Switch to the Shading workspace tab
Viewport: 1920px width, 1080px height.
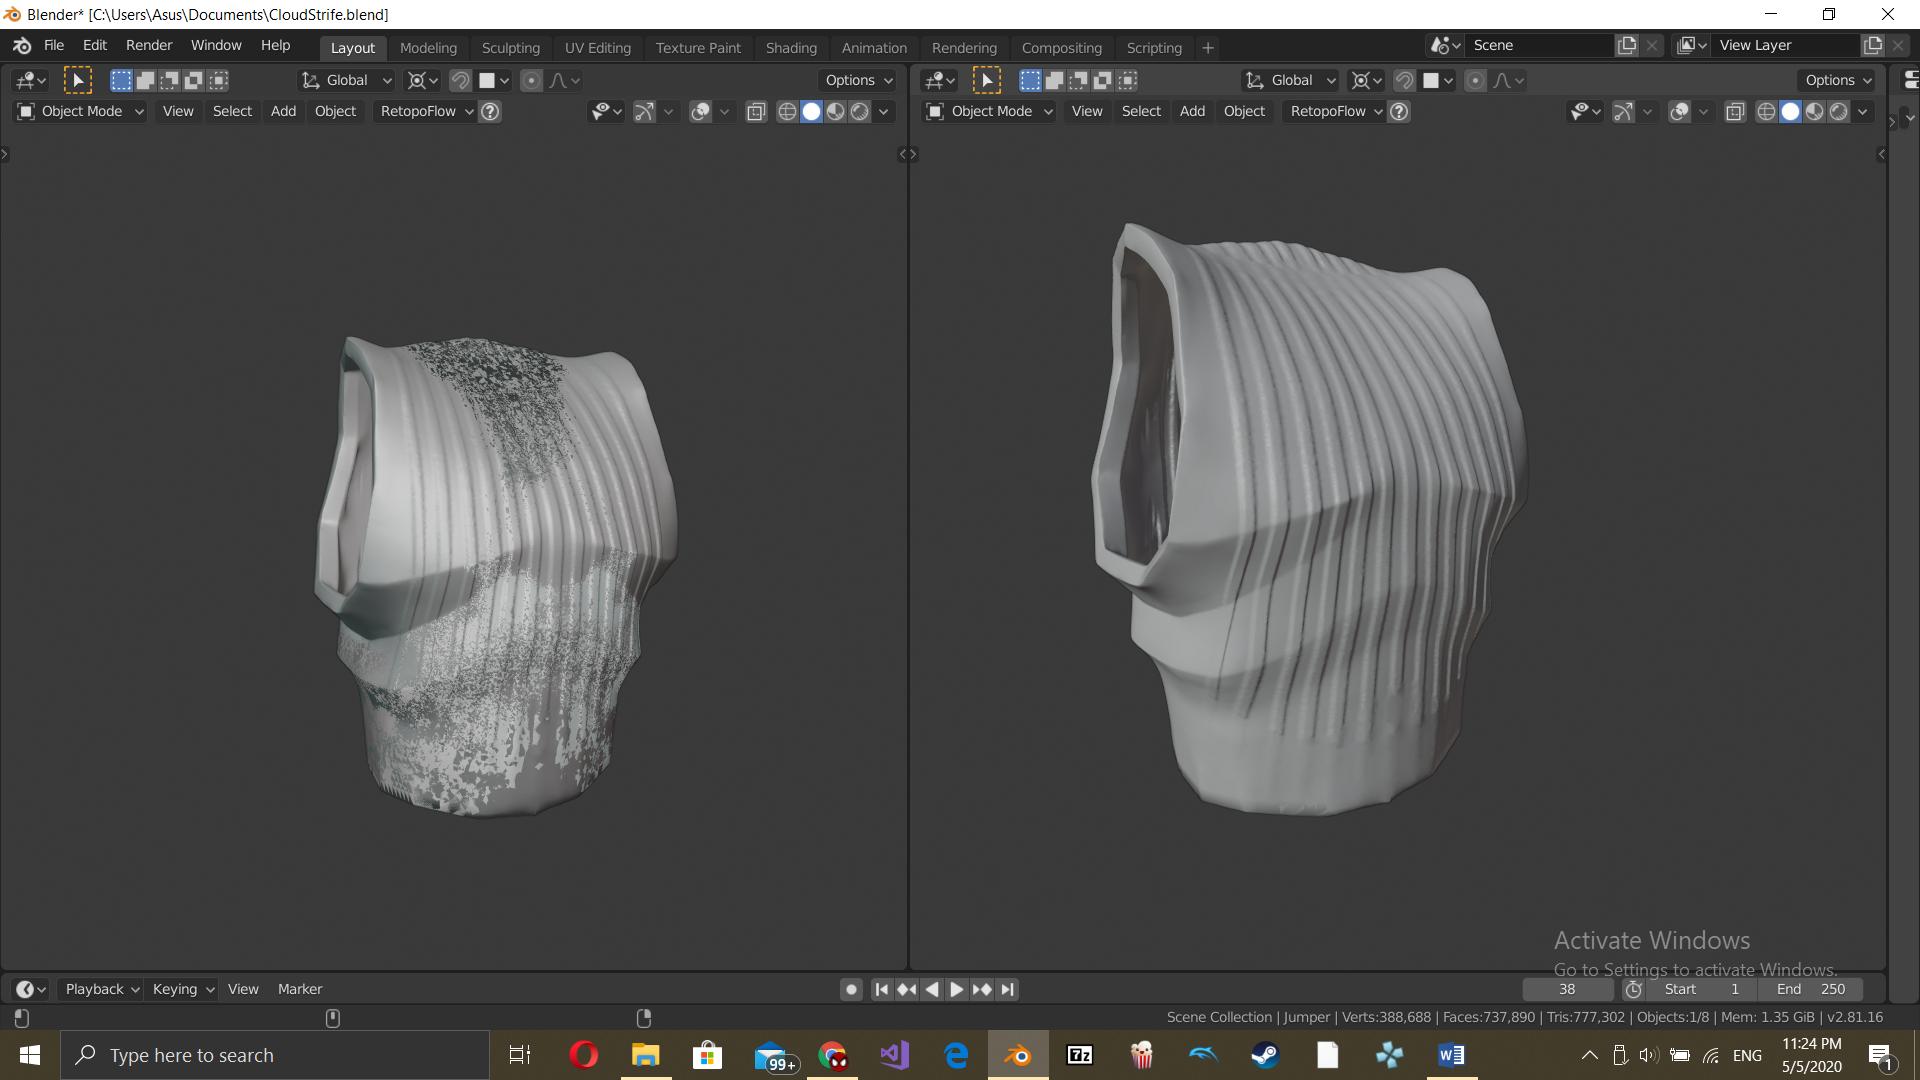(791, 47)
